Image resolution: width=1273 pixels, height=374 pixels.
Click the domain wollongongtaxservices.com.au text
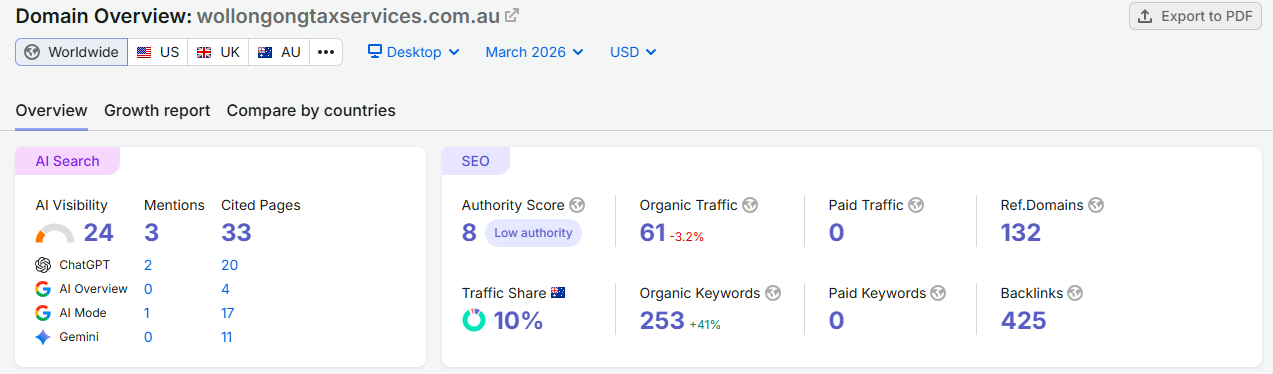(347, 16)
